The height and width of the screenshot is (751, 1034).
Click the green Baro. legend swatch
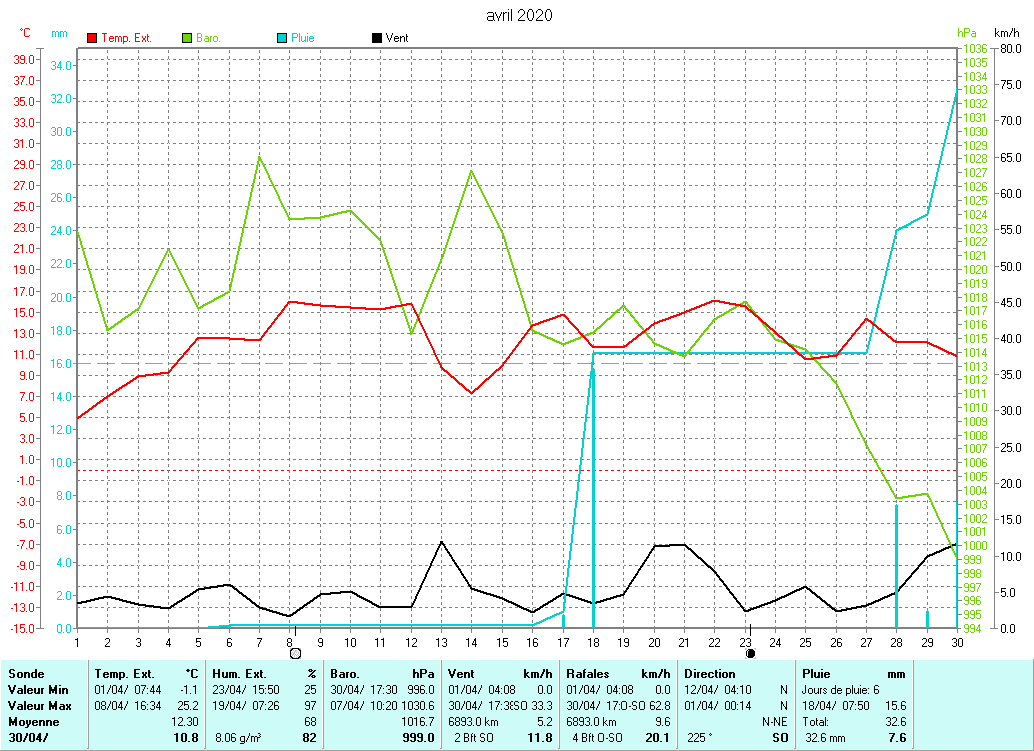[x=187, y=38]
